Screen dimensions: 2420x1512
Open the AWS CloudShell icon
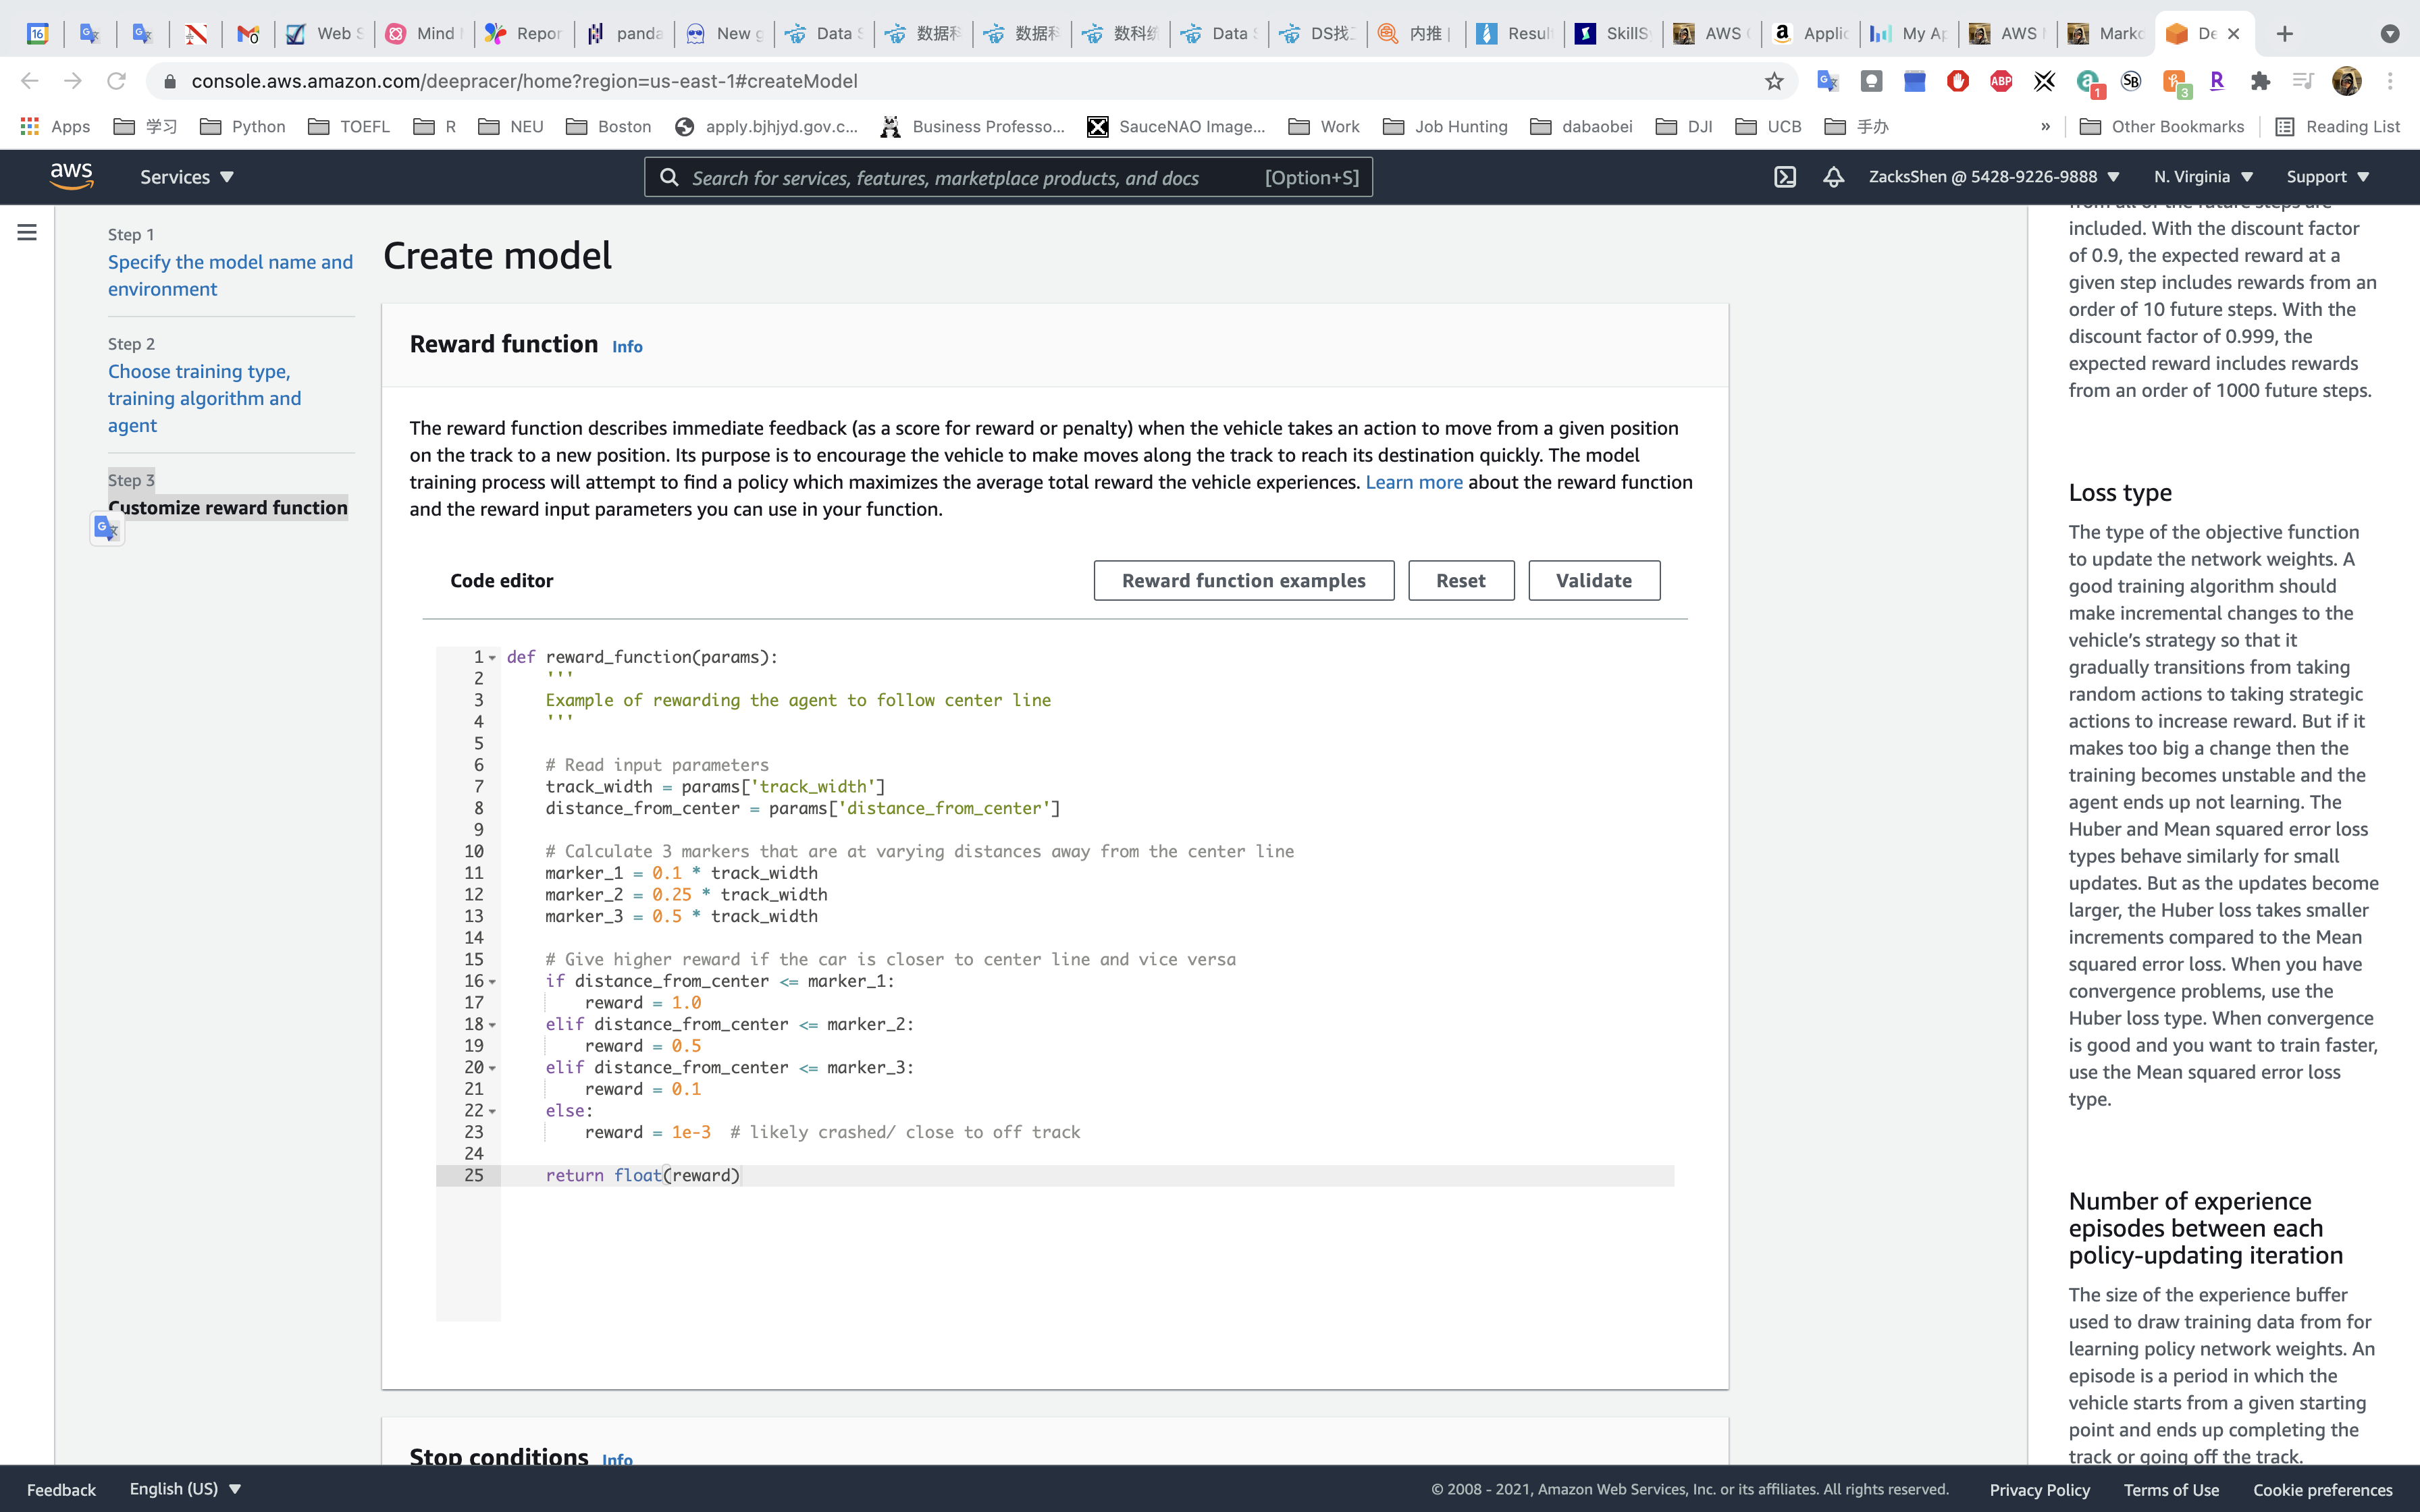pos(1785,177)
